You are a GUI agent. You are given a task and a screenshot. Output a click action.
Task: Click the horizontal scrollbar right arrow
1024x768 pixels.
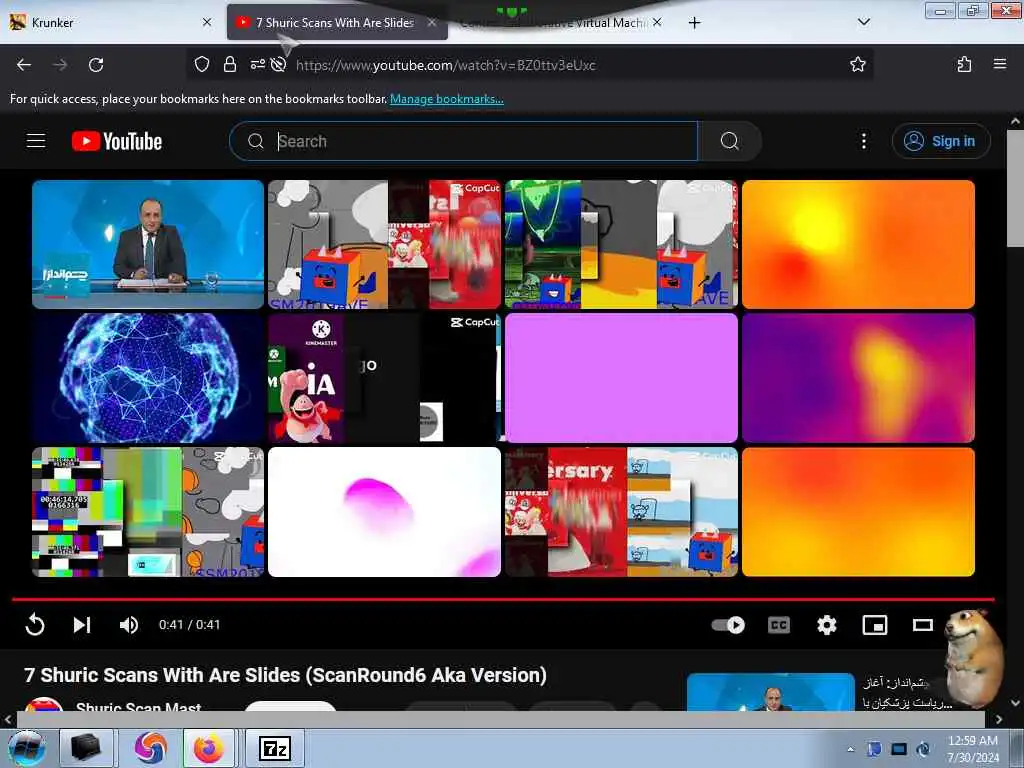999,719
